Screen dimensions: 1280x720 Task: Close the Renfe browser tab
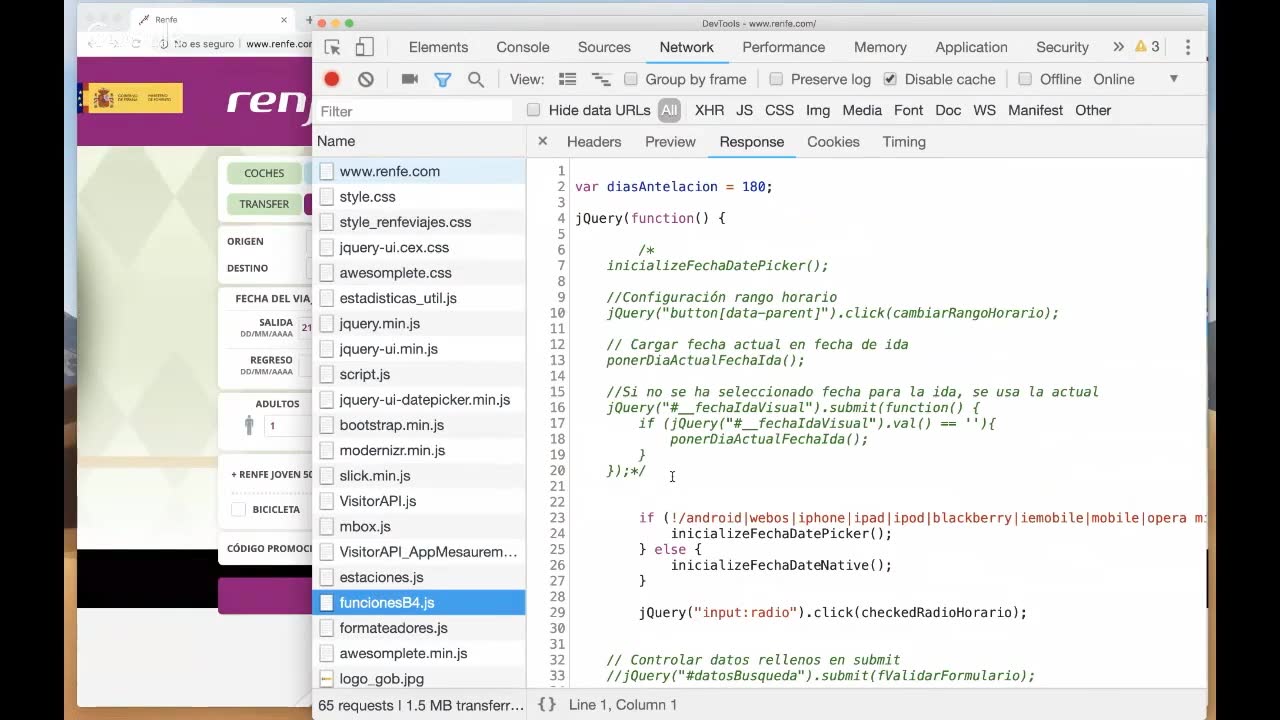click(284, 20)
